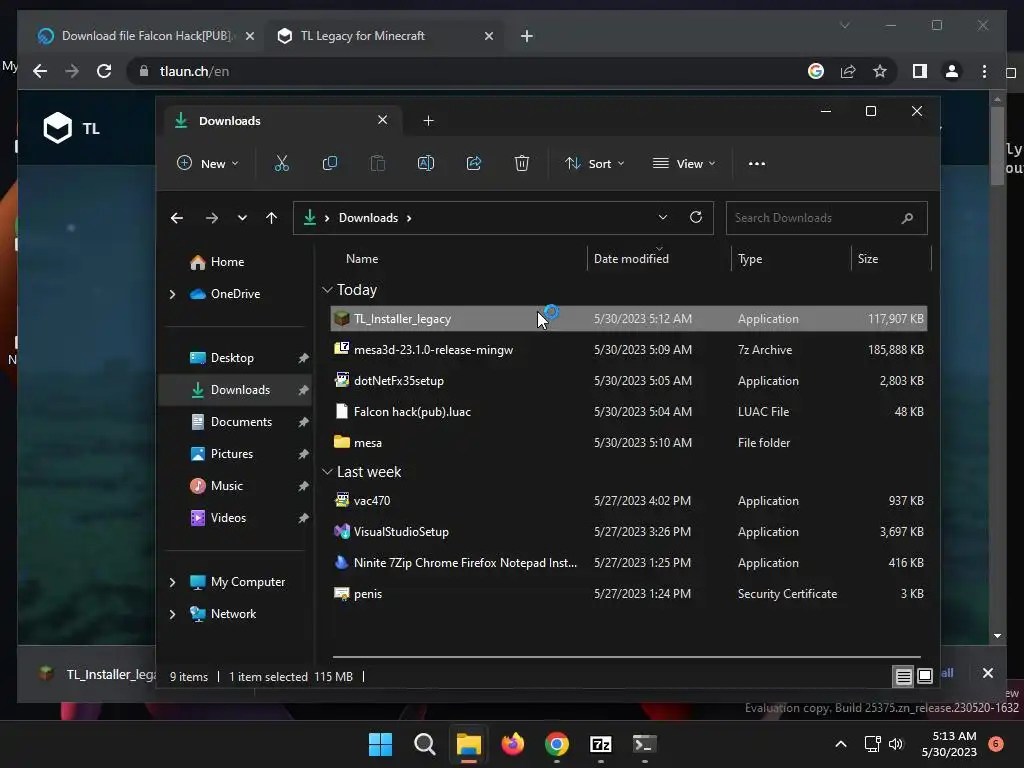This screenshot has width=1024, height=768.
Task: Click the Chrome address bar URL
Action: [194, 71]
